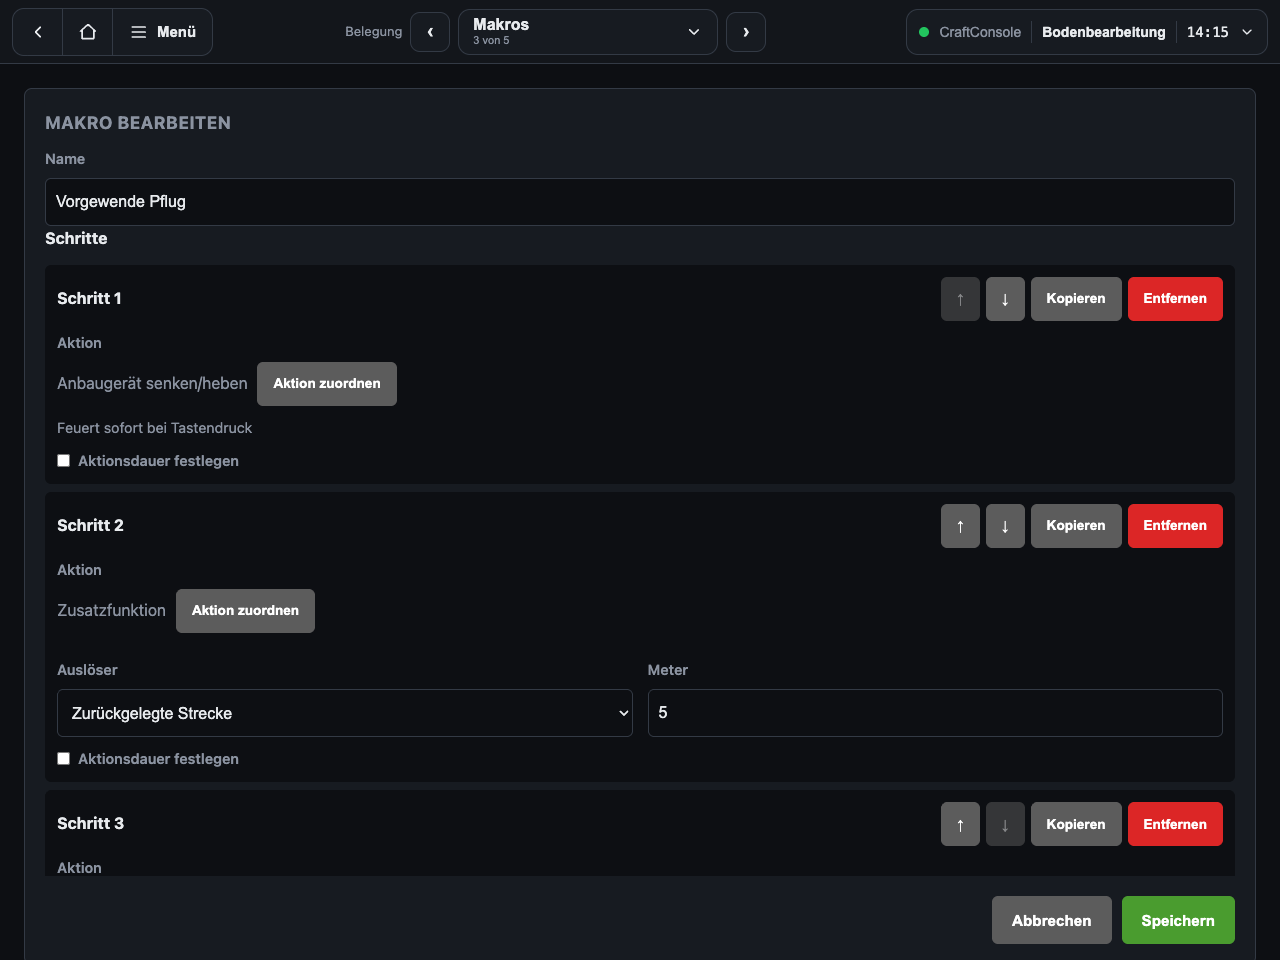Assign action for Anbaugerät senken/heben
1280x960 pixels.
(x=327, y=384)
